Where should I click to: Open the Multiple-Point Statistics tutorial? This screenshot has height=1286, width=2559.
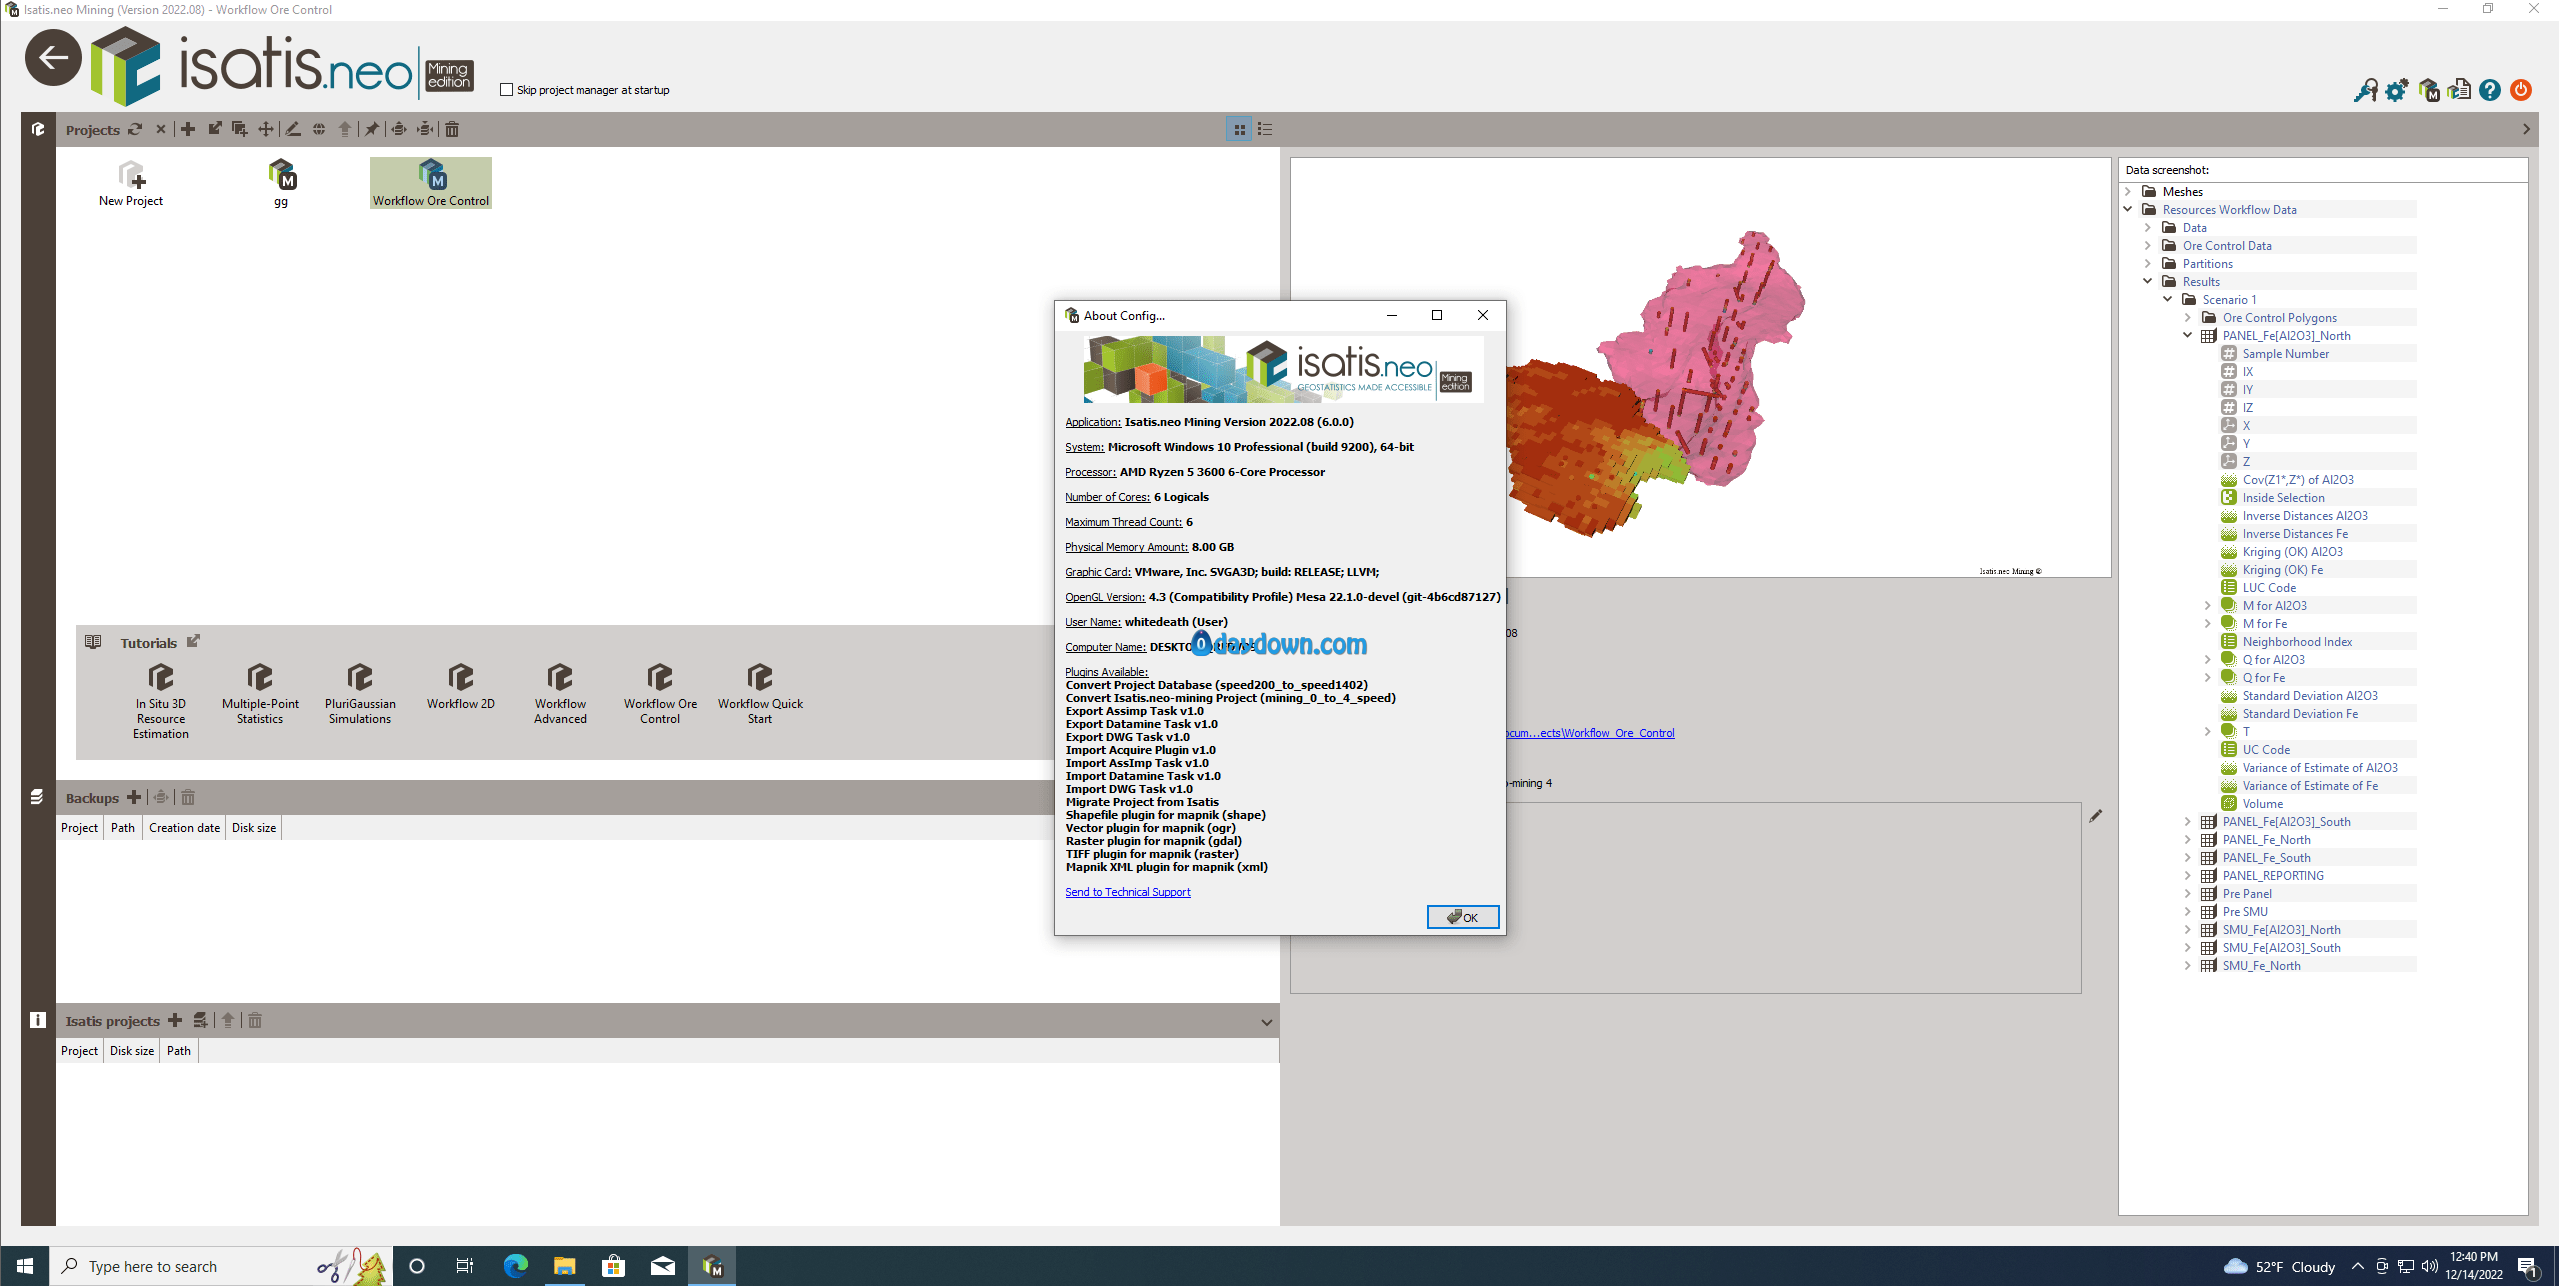tap(260, 693)
